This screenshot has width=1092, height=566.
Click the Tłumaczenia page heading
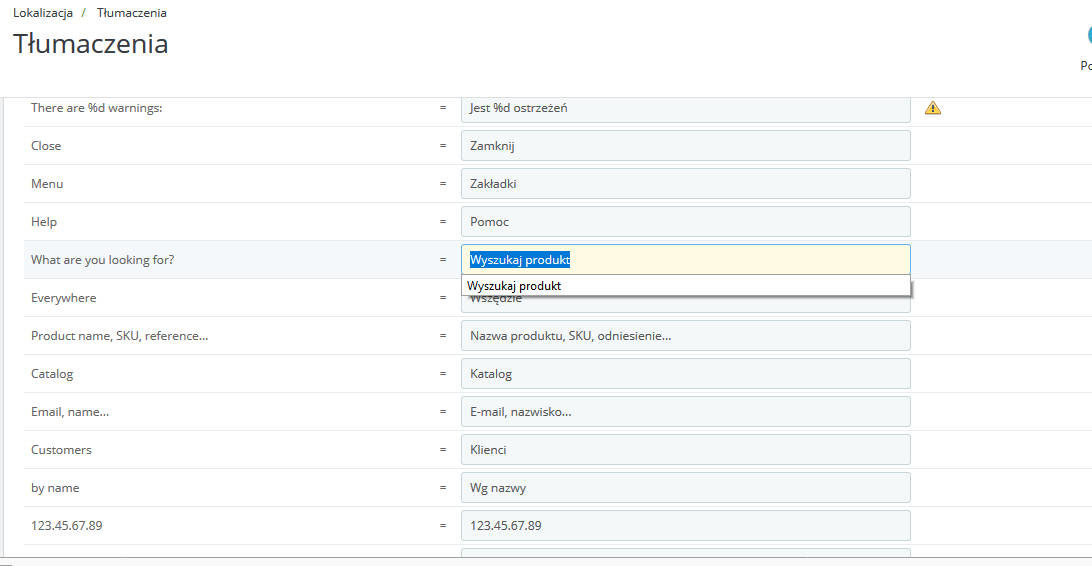pos(91,43)
